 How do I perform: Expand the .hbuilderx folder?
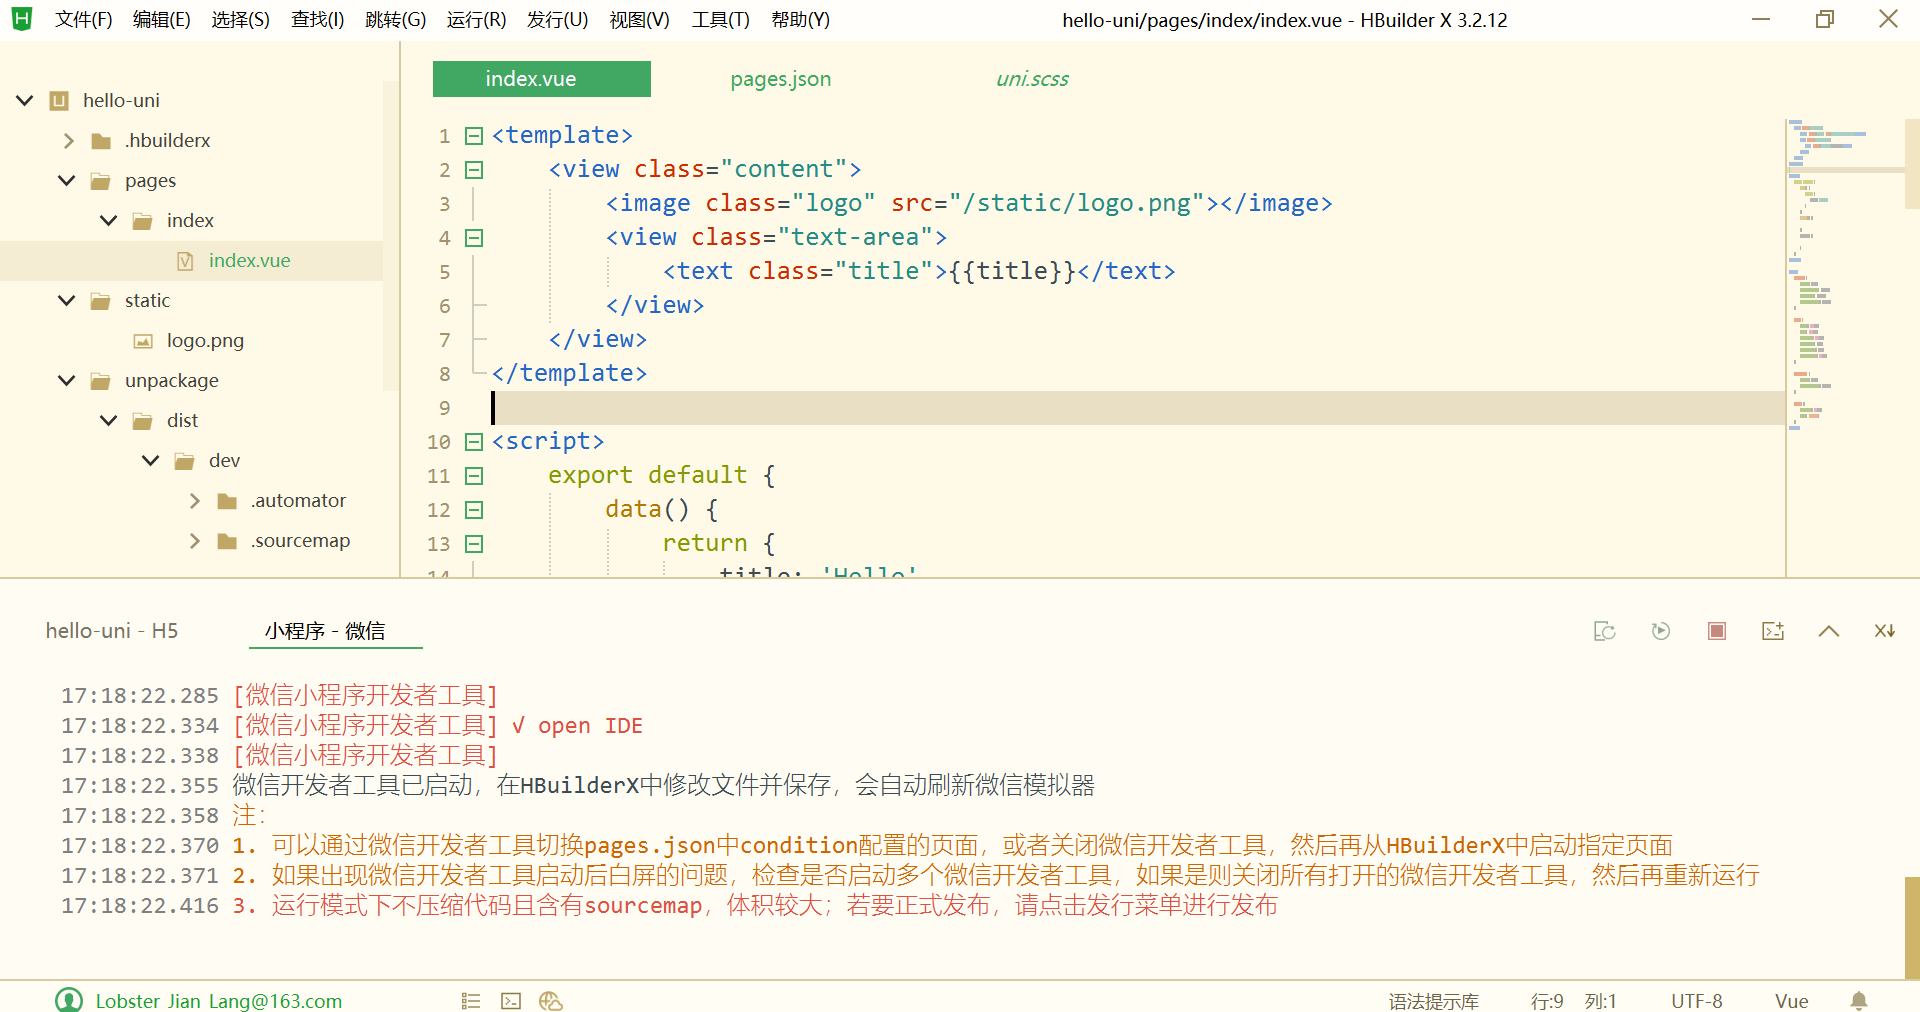(68, 141)
